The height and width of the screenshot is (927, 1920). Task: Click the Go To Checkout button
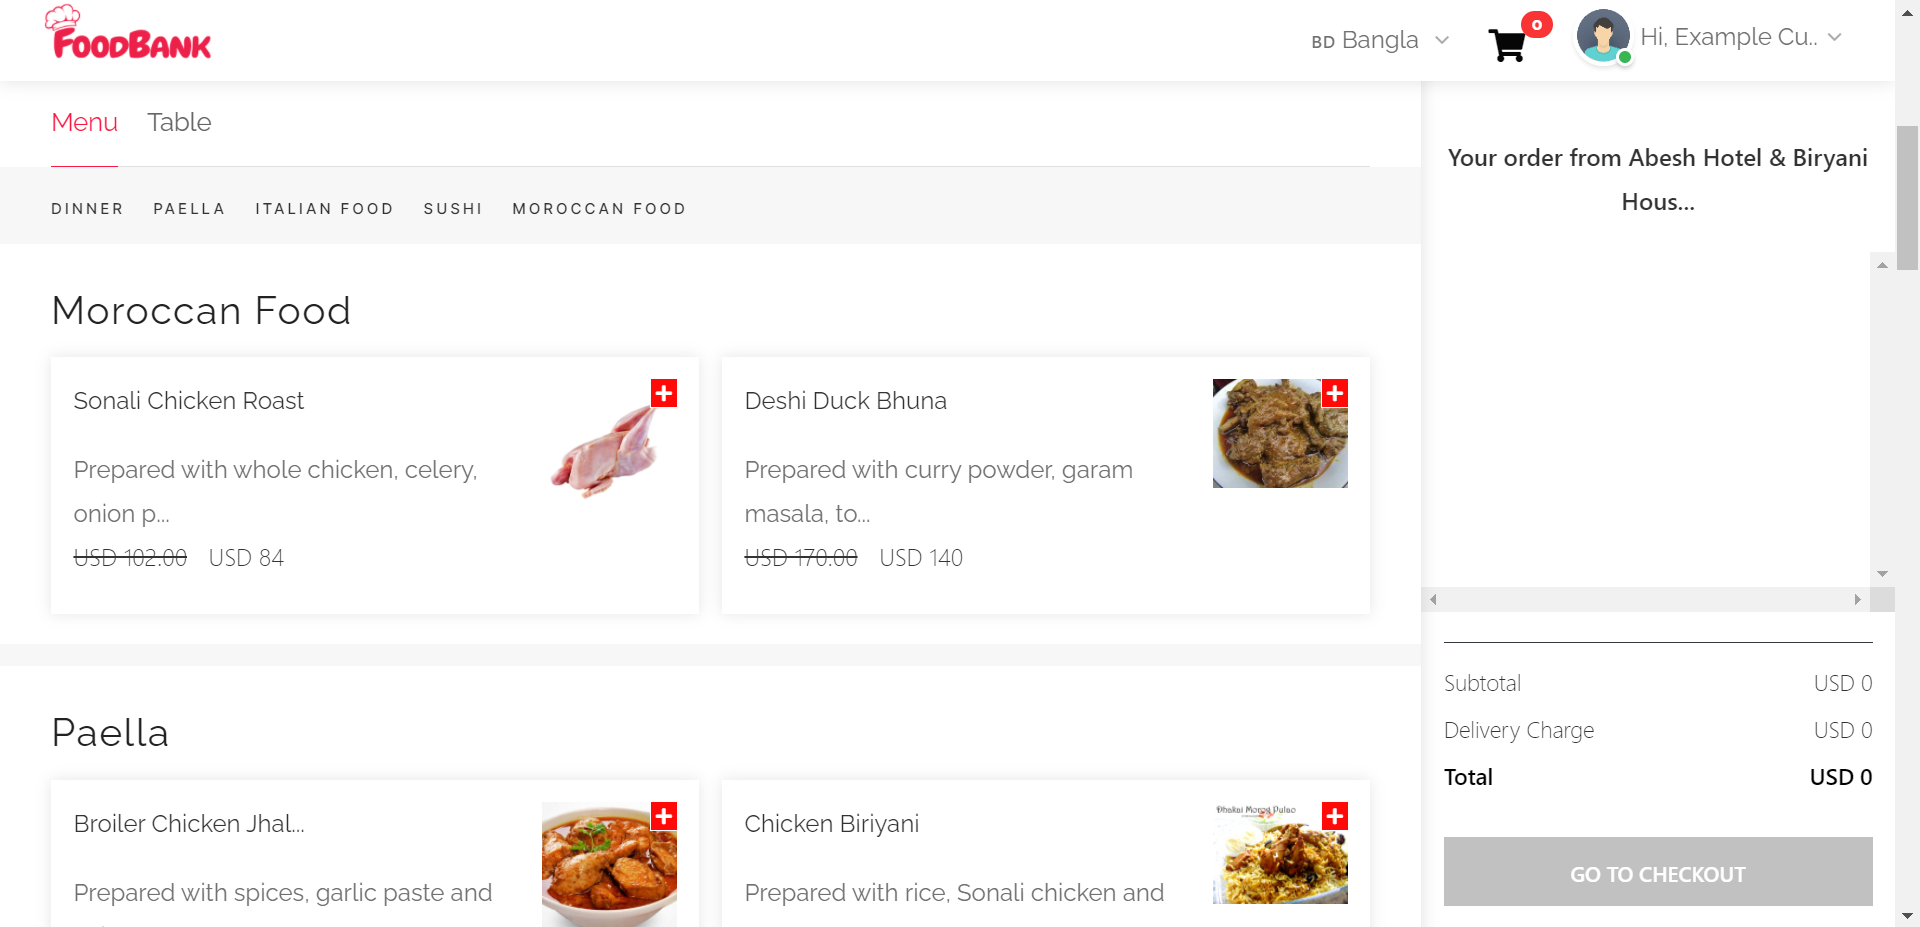point(1658,872)
